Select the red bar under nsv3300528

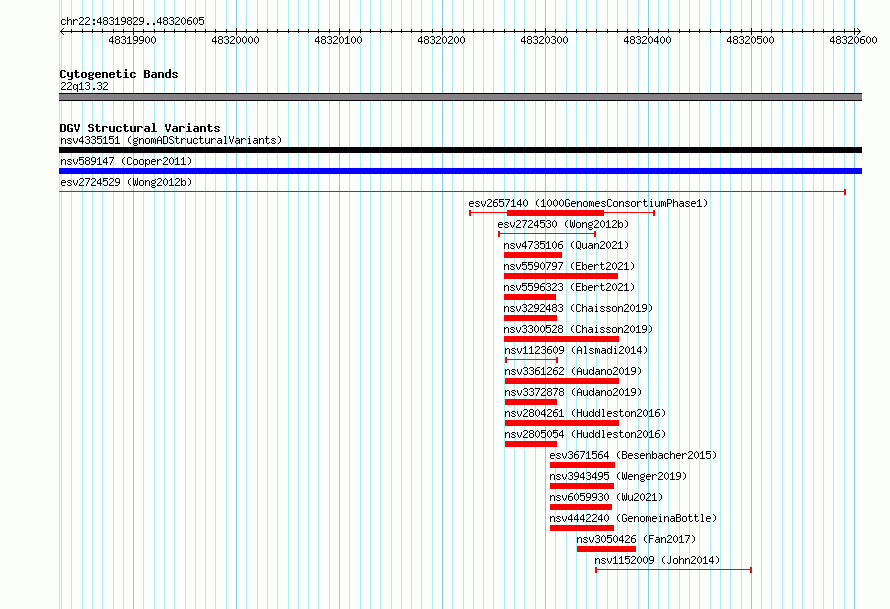click(x=561, y=339)
